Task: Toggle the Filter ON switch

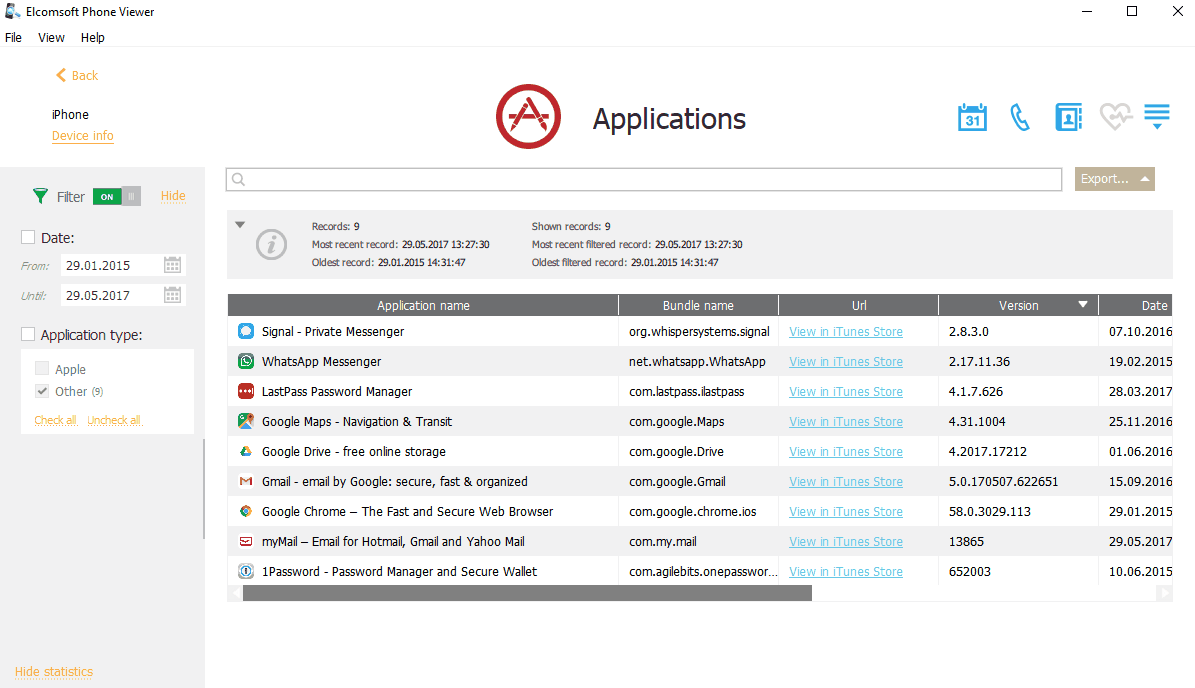Action: click(x=116, y=196)
